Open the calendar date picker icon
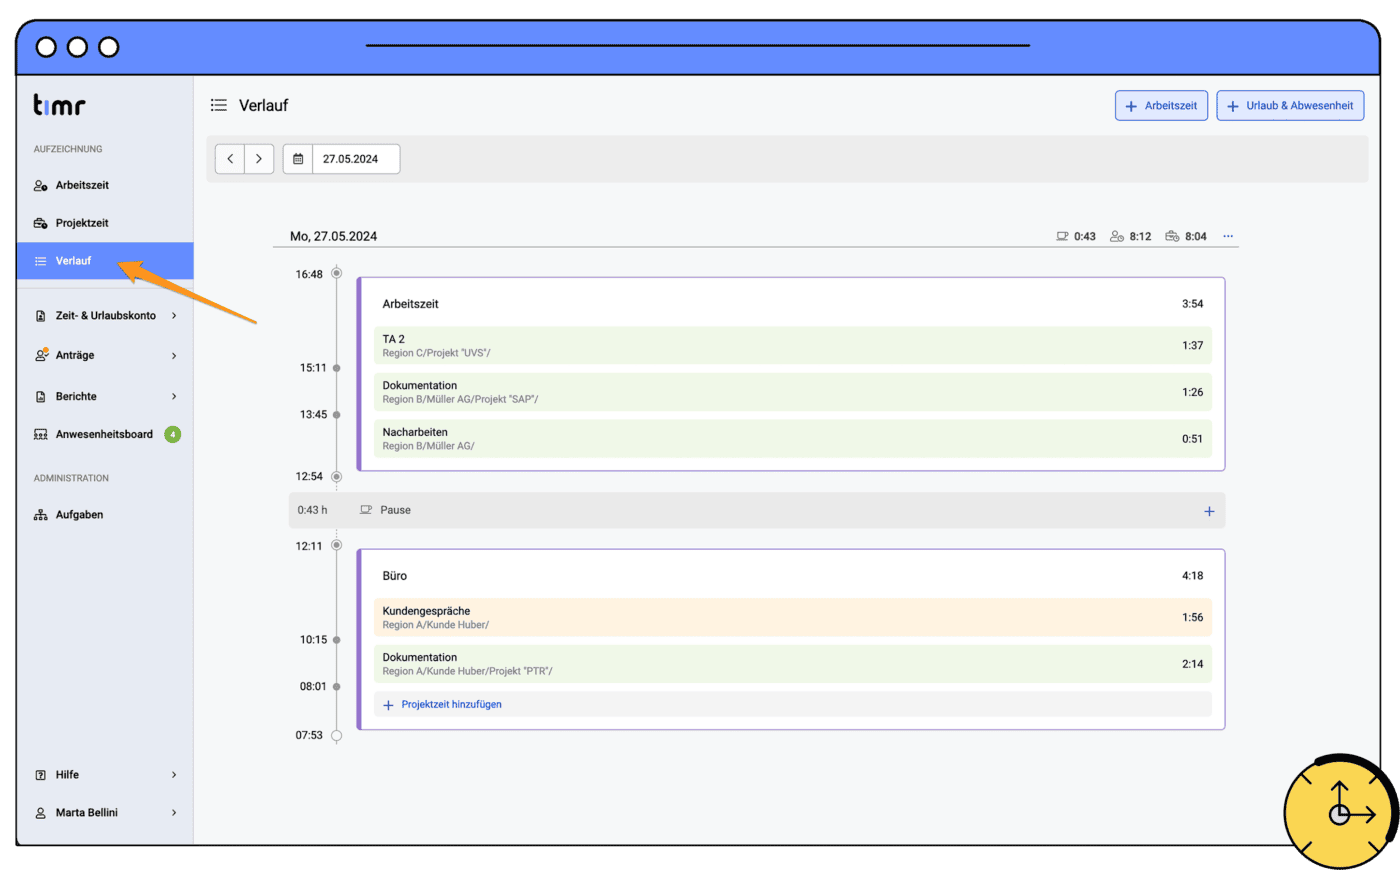 tap(298, 159)
